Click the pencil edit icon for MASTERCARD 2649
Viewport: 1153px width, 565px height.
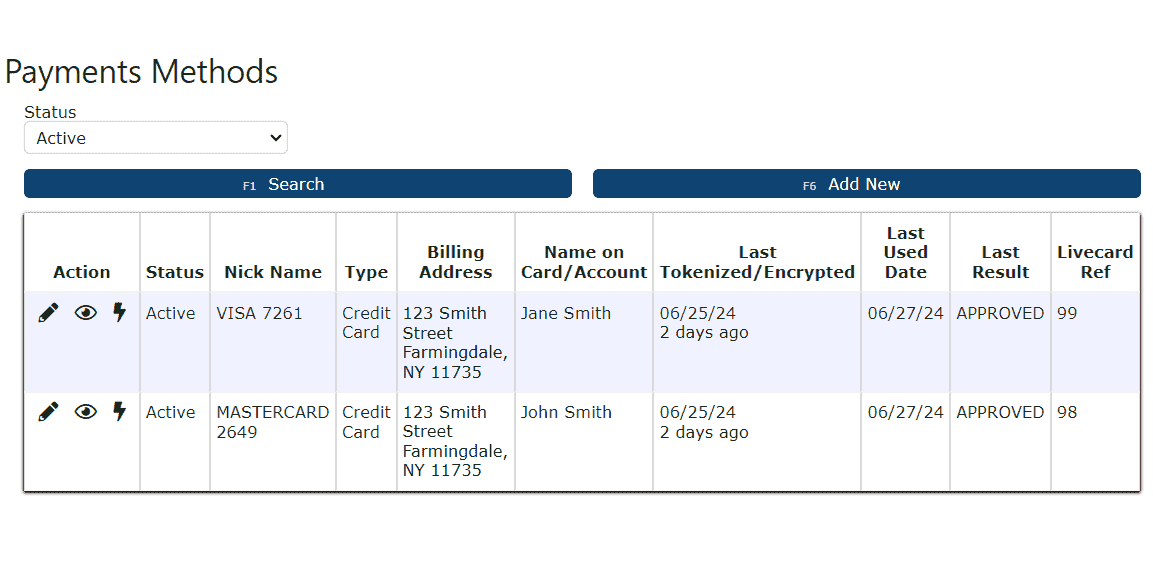click(48, 412)
